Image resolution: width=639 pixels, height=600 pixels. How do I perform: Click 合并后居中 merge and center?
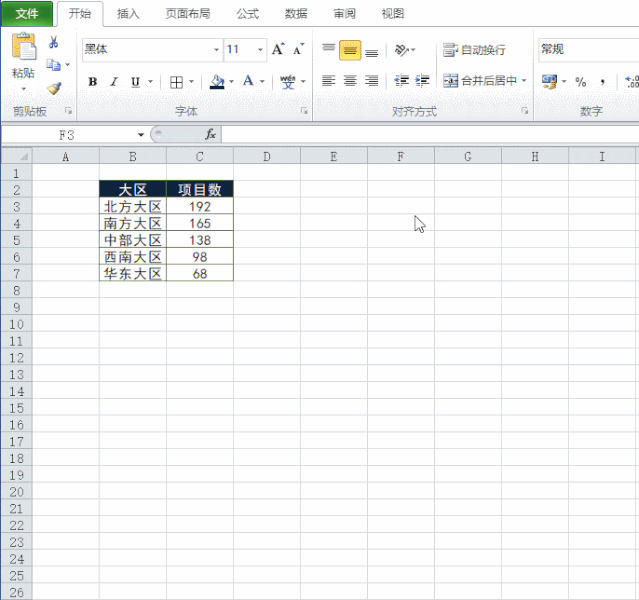480,81
